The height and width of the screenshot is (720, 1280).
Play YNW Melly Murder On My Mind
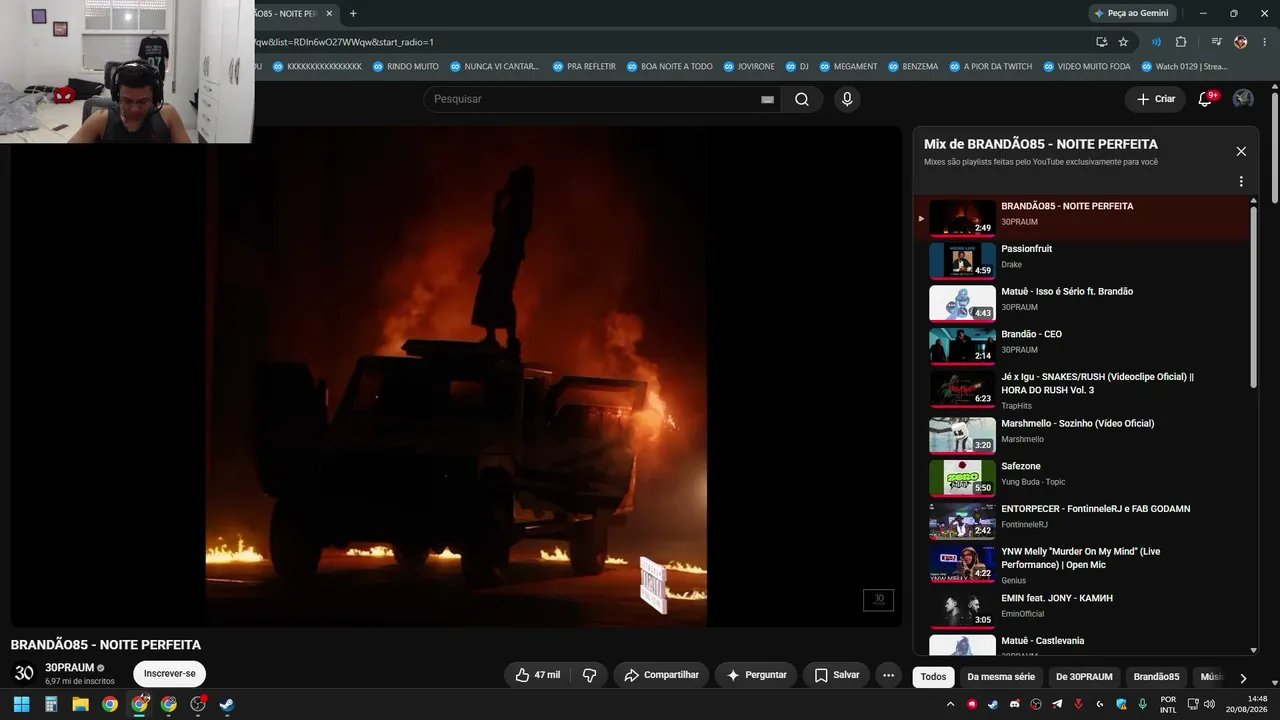click(1085, 564)
